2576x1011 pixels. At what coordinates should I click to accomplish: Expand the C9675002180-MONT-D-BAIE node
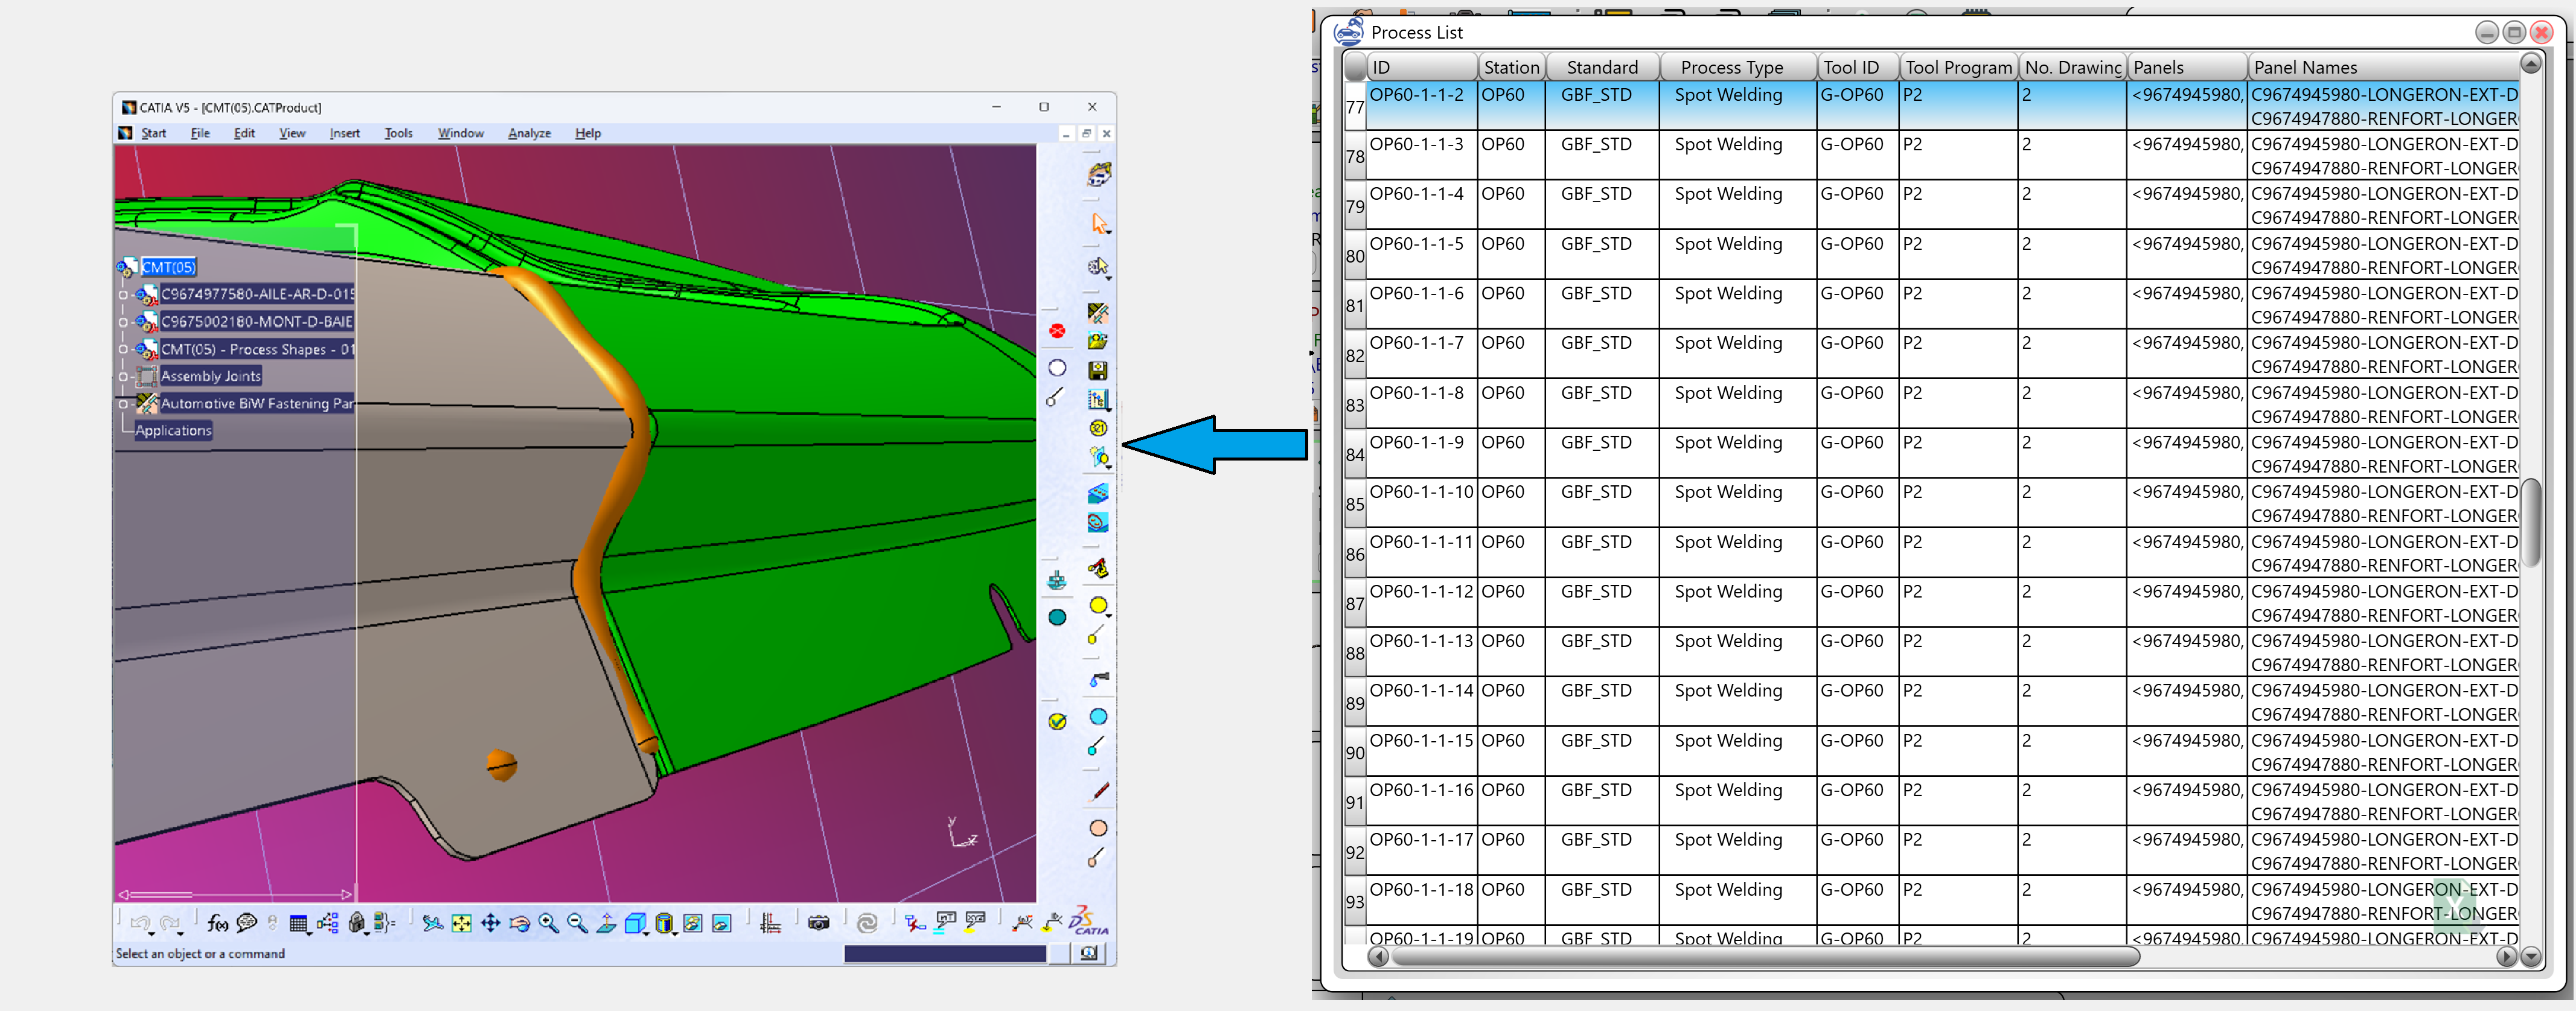[x=124, y=322]
